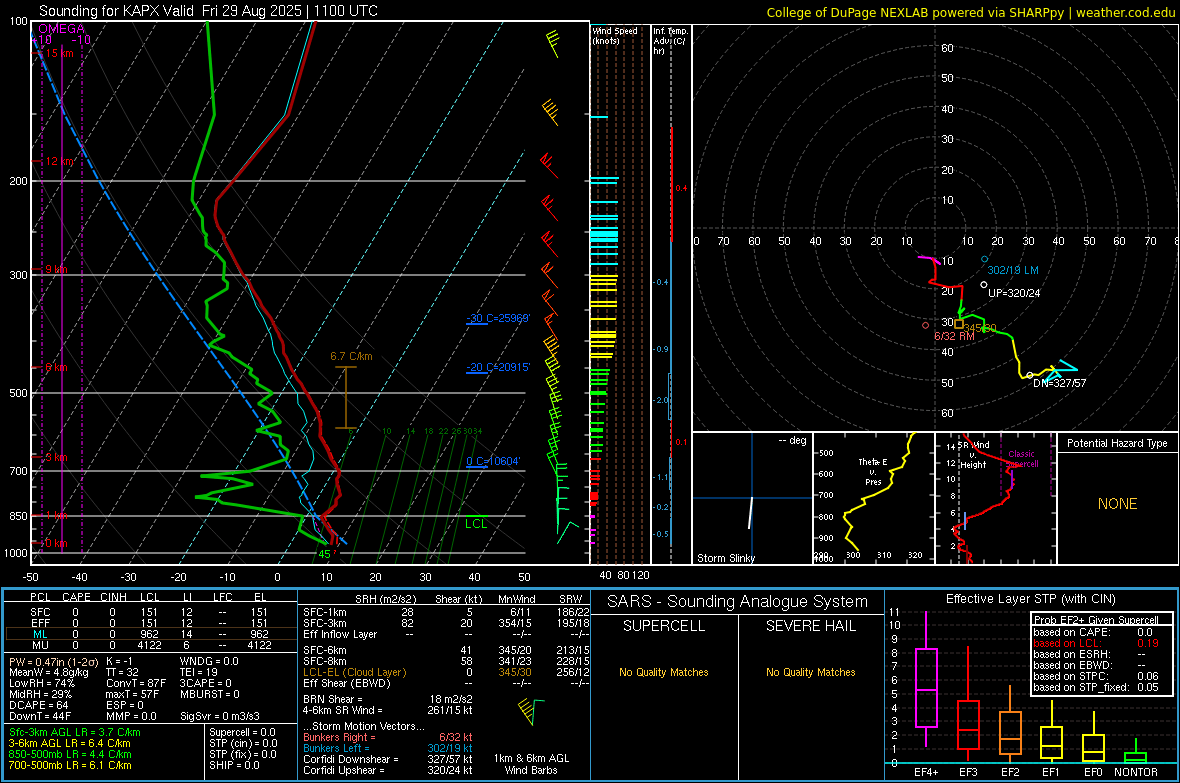Click the SHIP = 0.0 value
1180x783 pixels.
pos(234,766)
